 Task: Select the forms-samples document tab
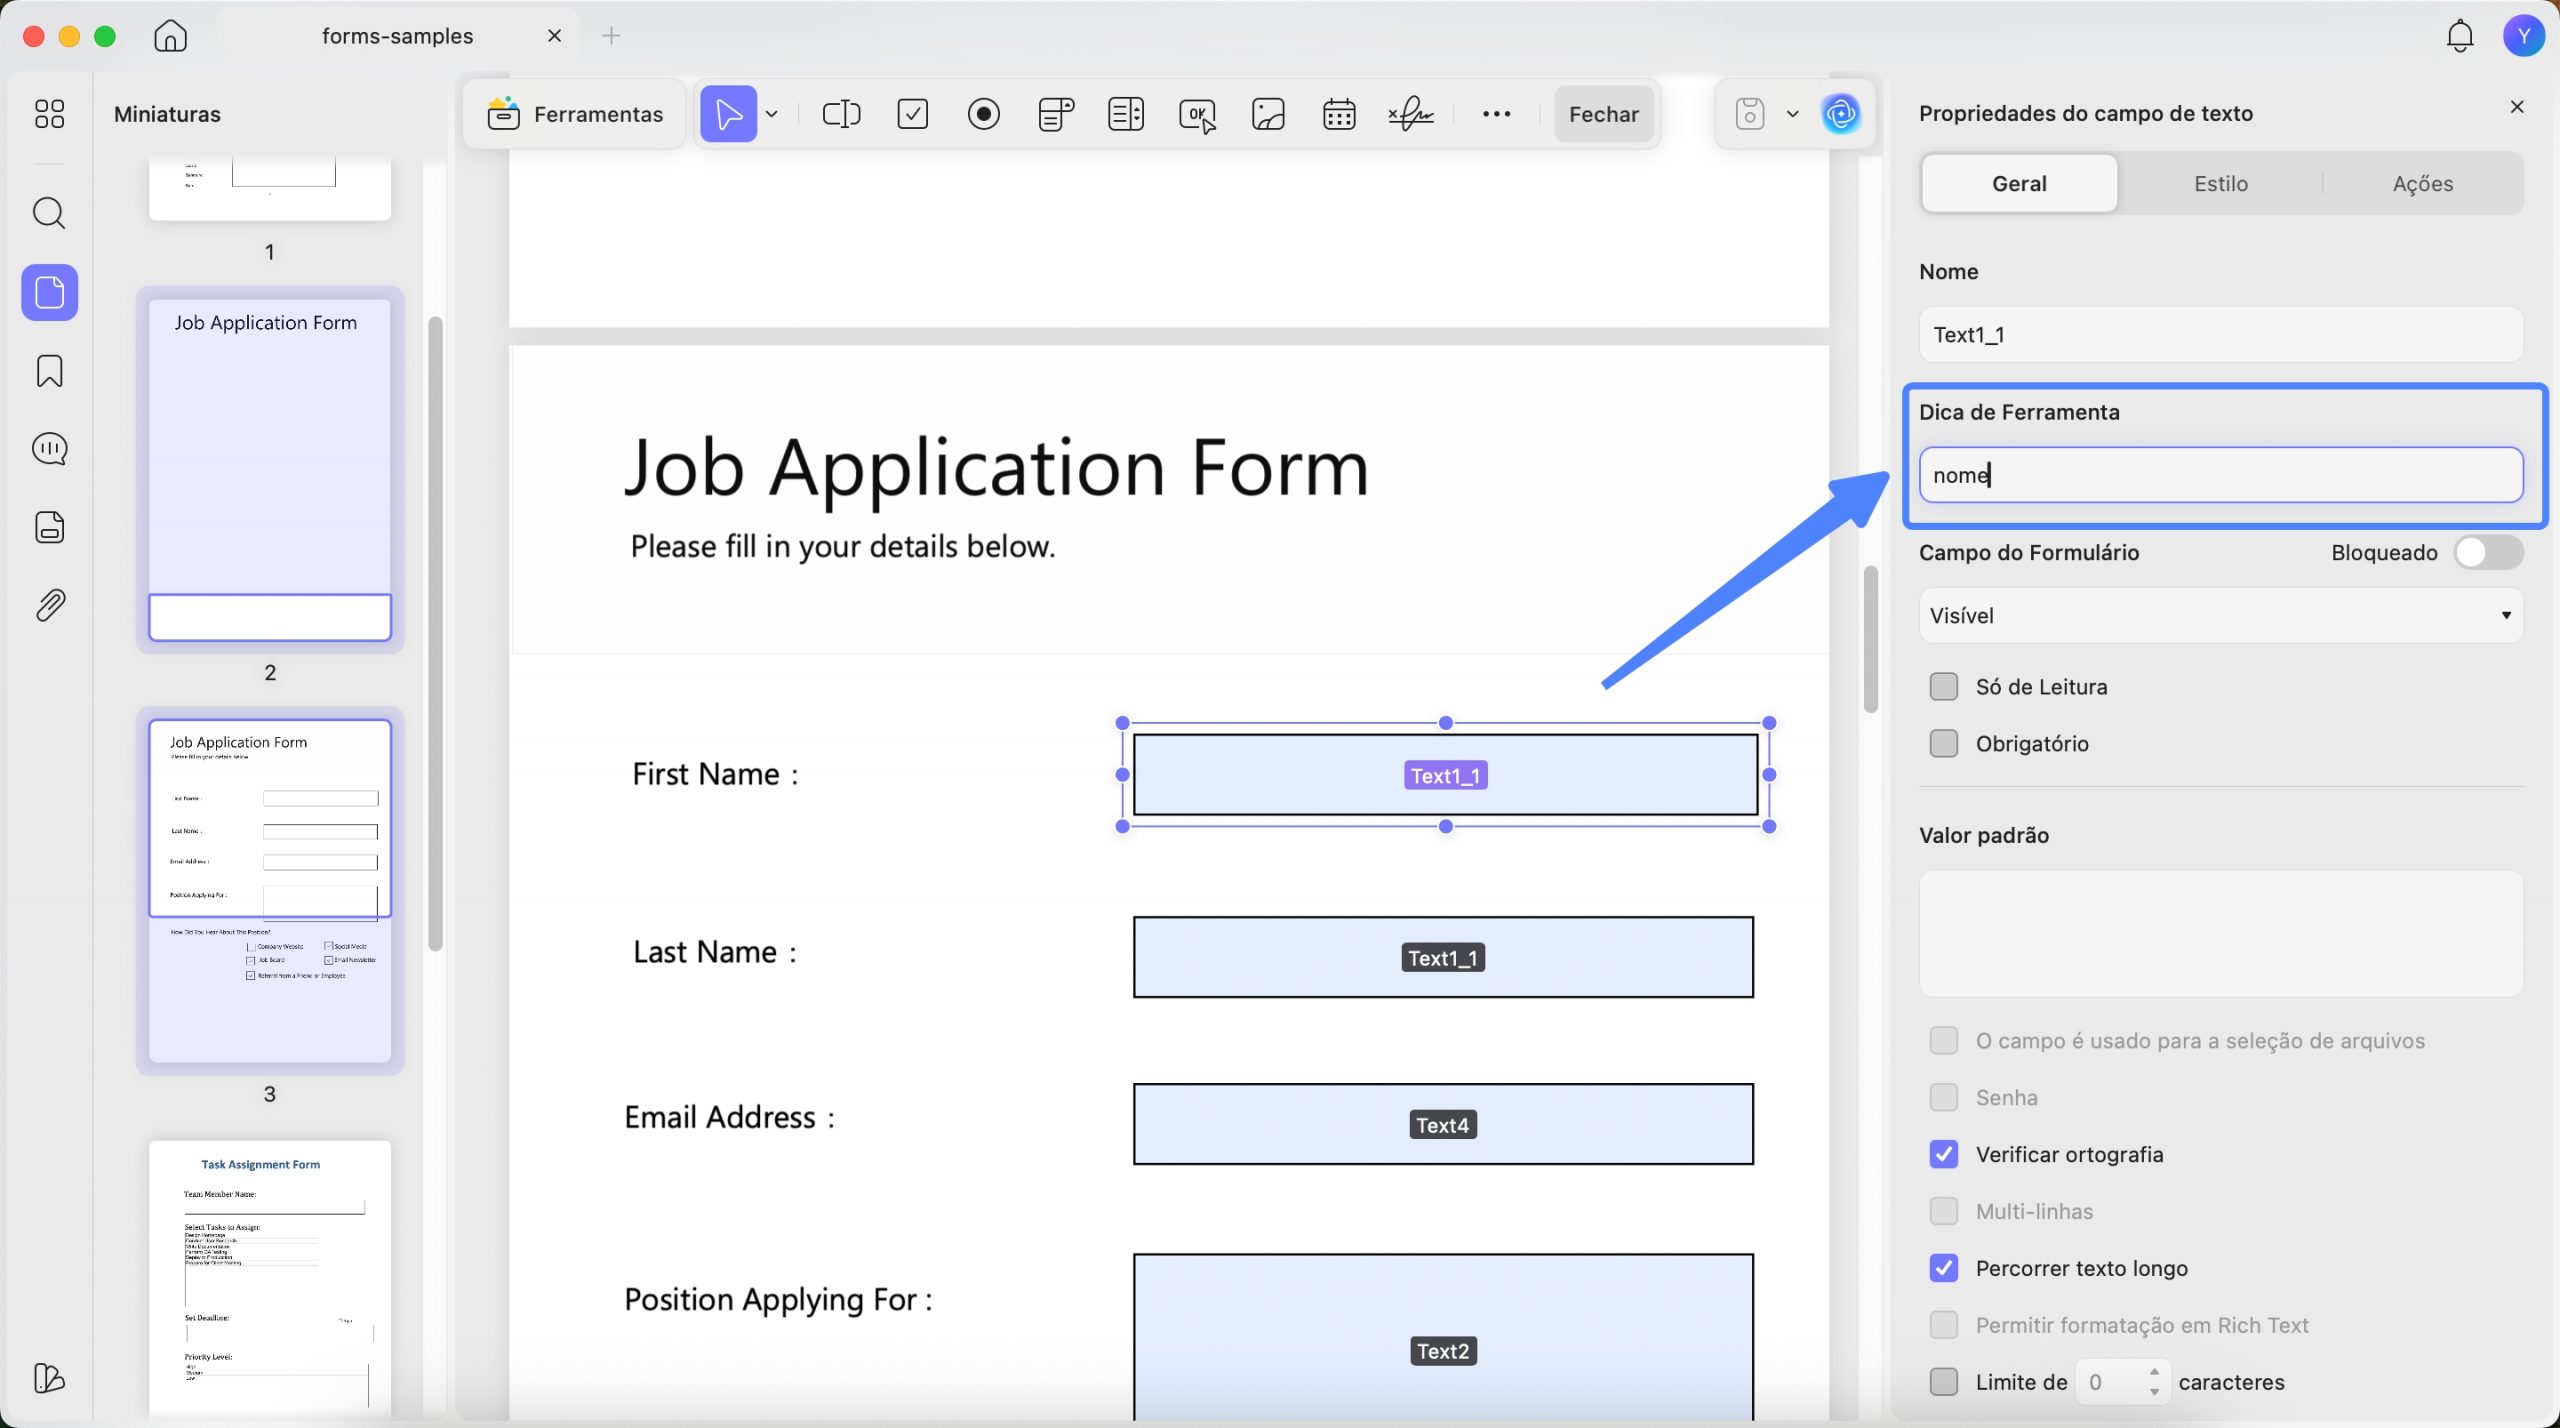(x=398, y=36)
